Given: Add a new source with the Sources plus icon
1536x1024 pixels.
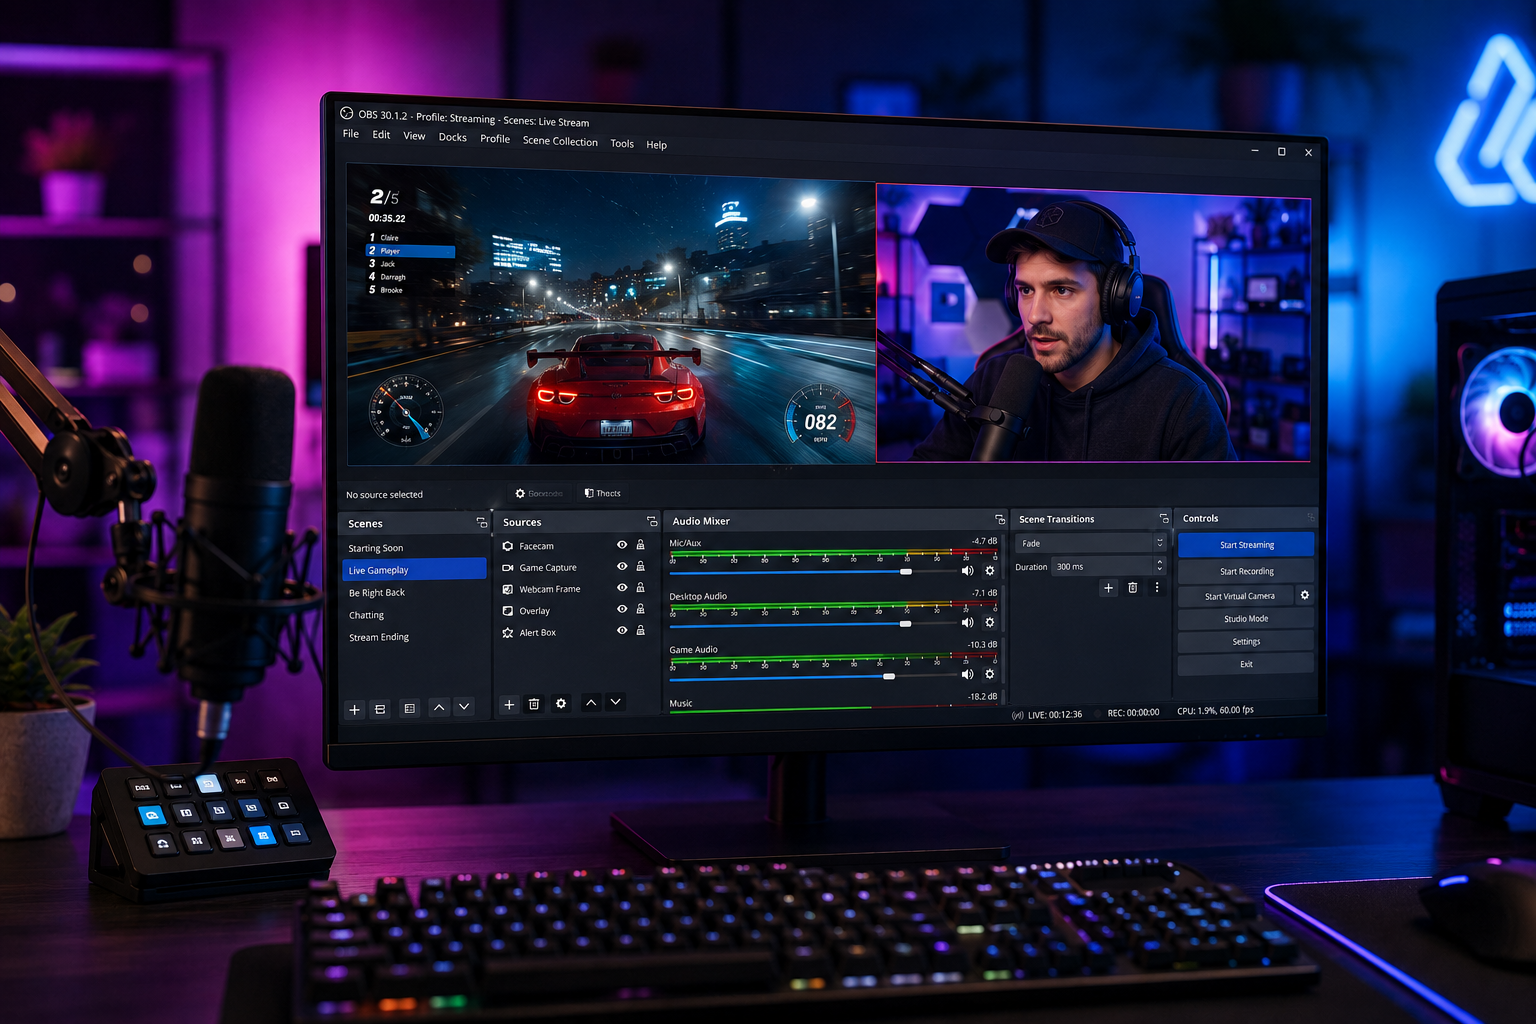Looking at the screenshot, I should coord(509,705).
